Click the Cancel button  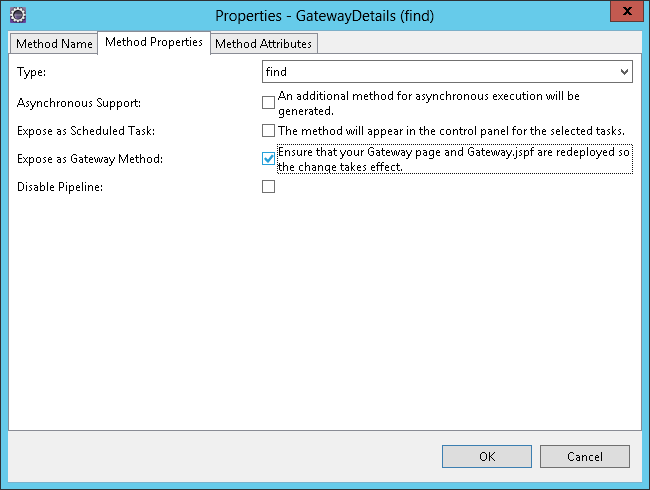click(584, 456)
